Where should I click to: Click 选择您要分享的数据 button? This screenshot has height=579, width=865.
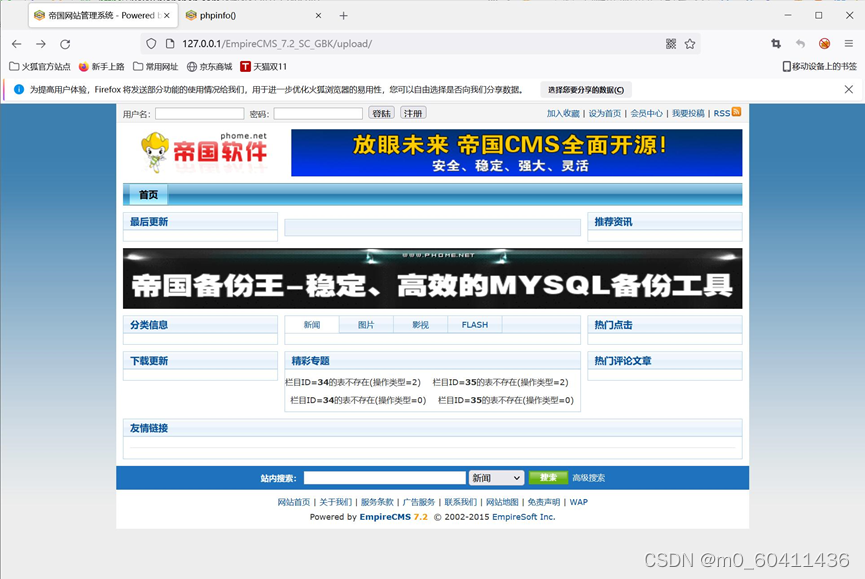[586, 90]
